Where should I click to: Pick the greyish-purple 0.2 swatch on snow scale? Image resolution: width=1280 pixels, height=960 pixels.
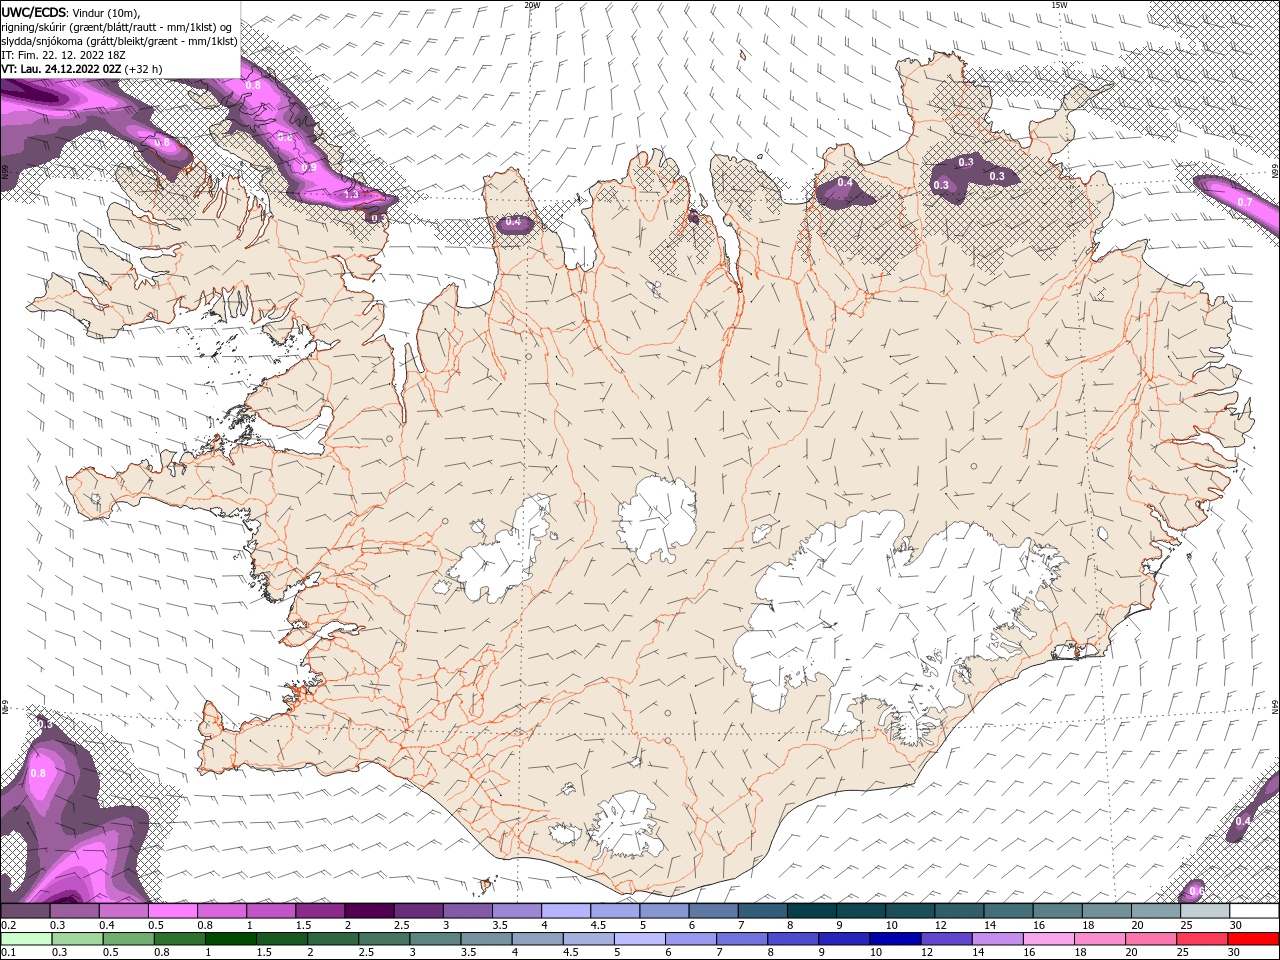coord(25,911)
